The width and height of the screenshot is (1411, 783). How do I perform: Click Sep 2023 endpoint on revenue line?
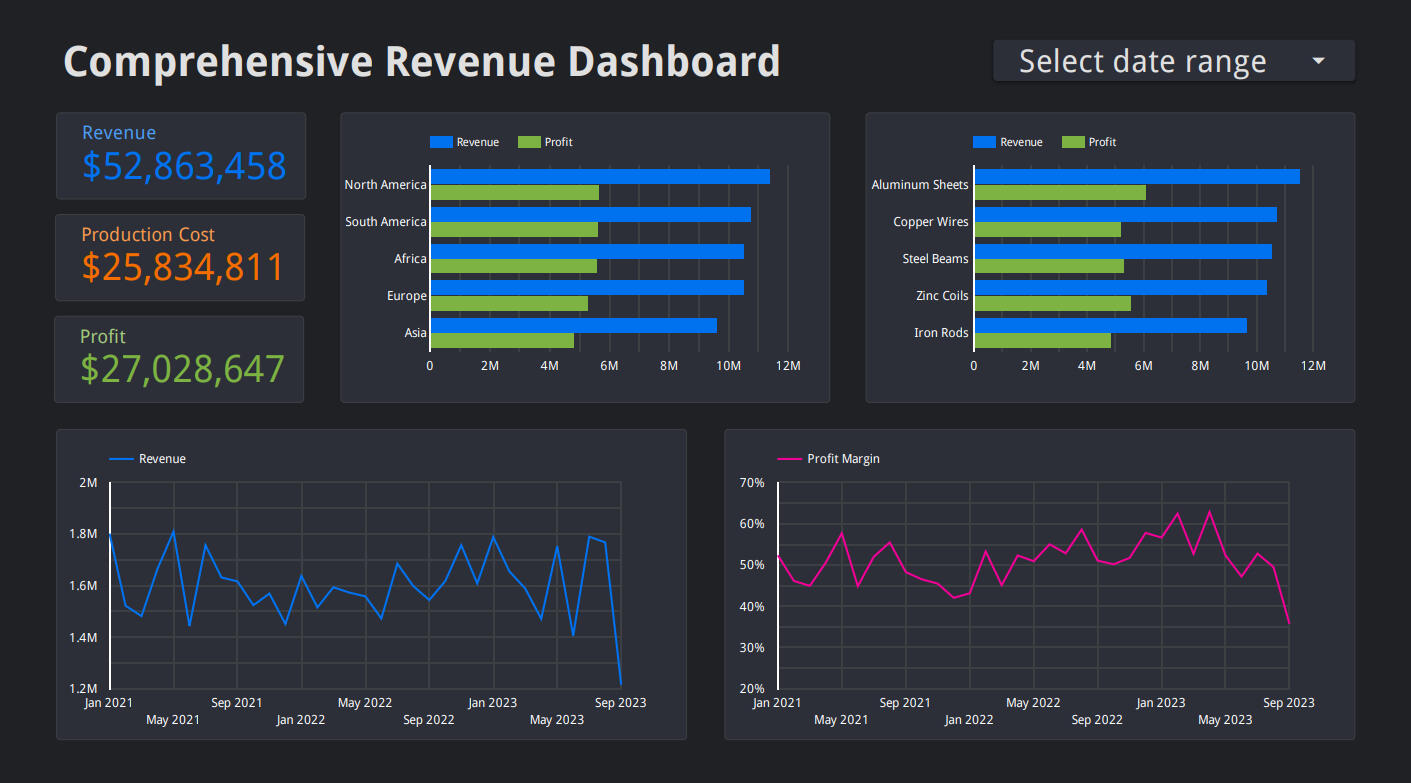620,684
